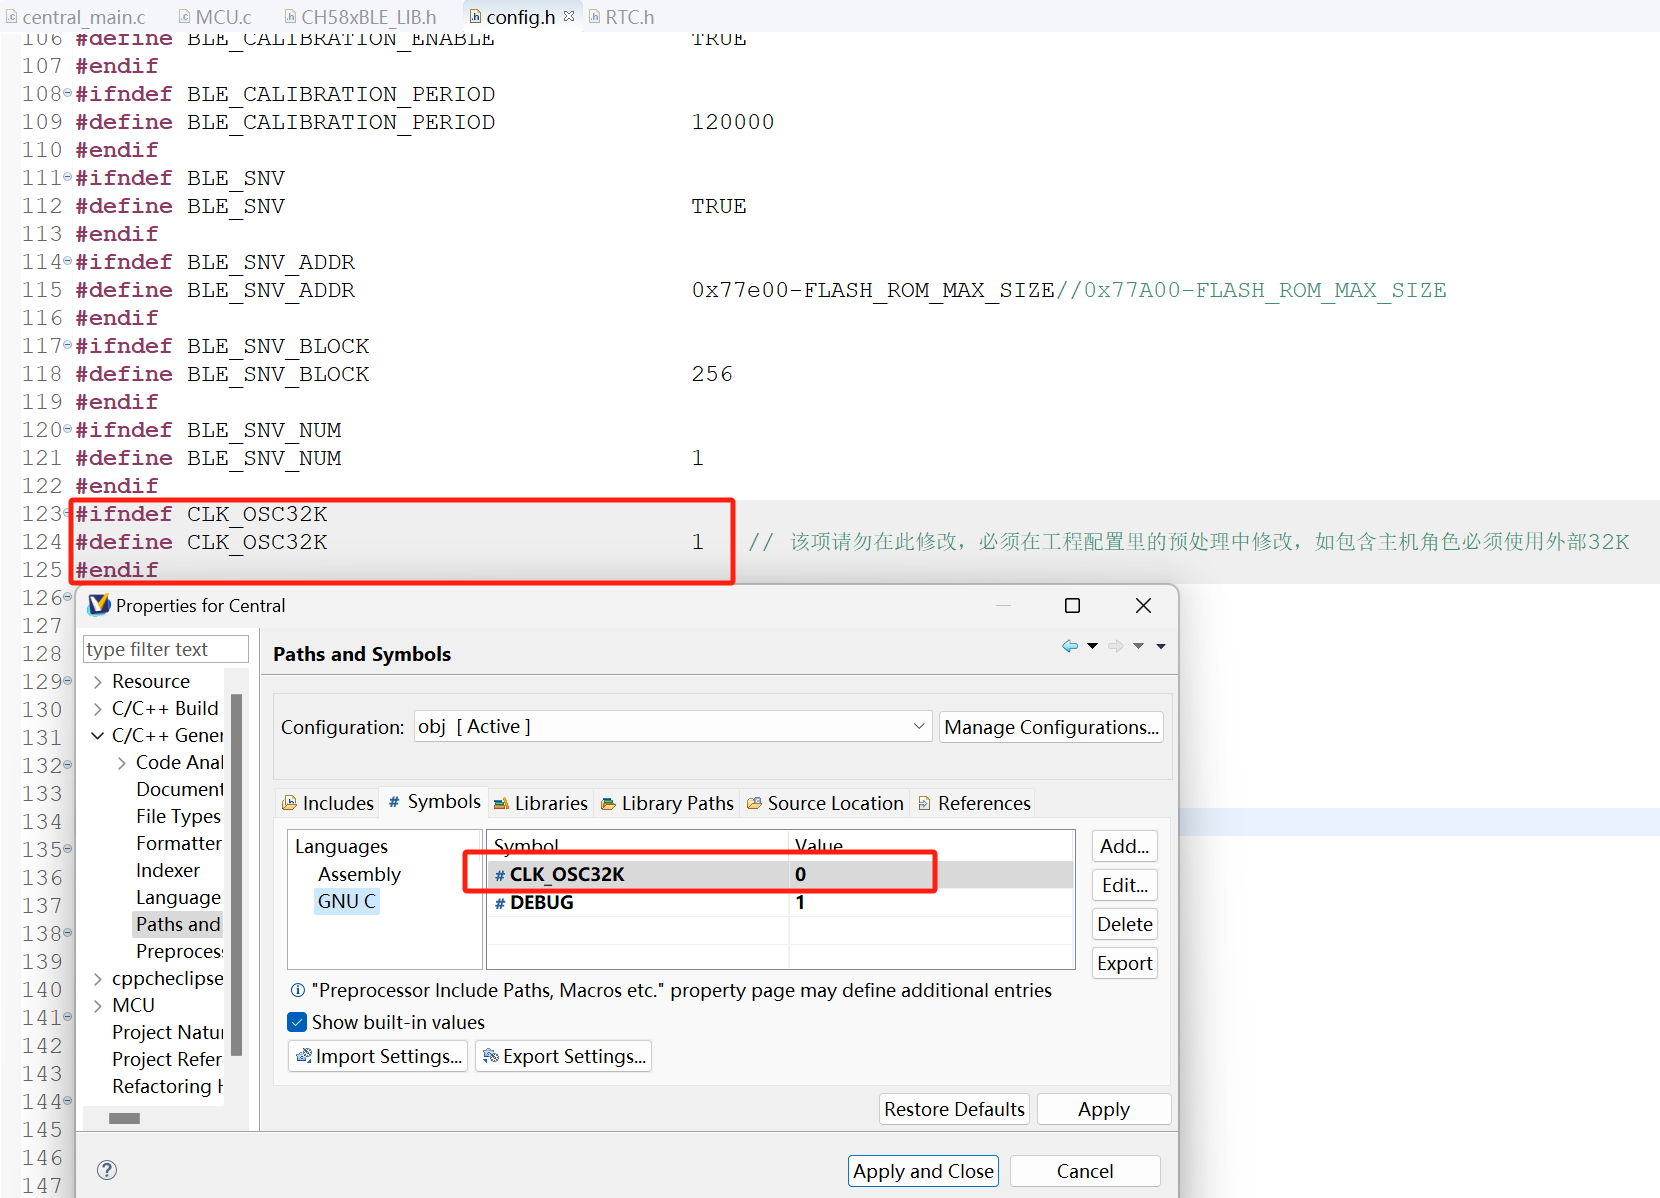Click Import Settings button

point(378,1056)
